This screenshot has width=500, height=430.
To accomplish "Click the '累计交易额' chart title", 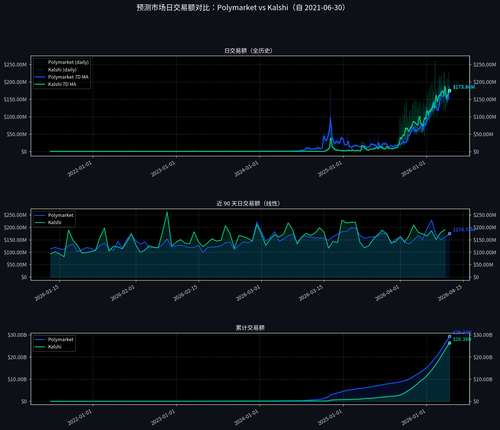I will point(250,328).
